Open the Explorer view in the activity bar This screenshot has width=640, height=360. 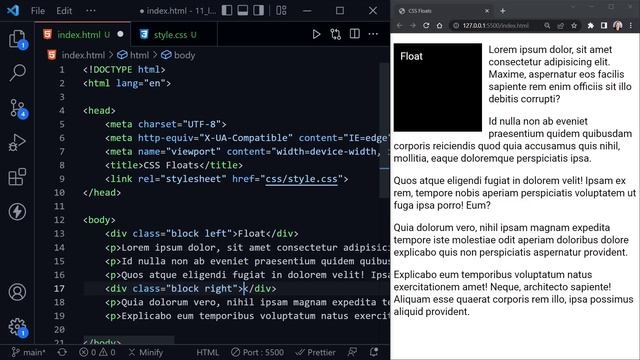pyautogui.click(x=17, y=39)
